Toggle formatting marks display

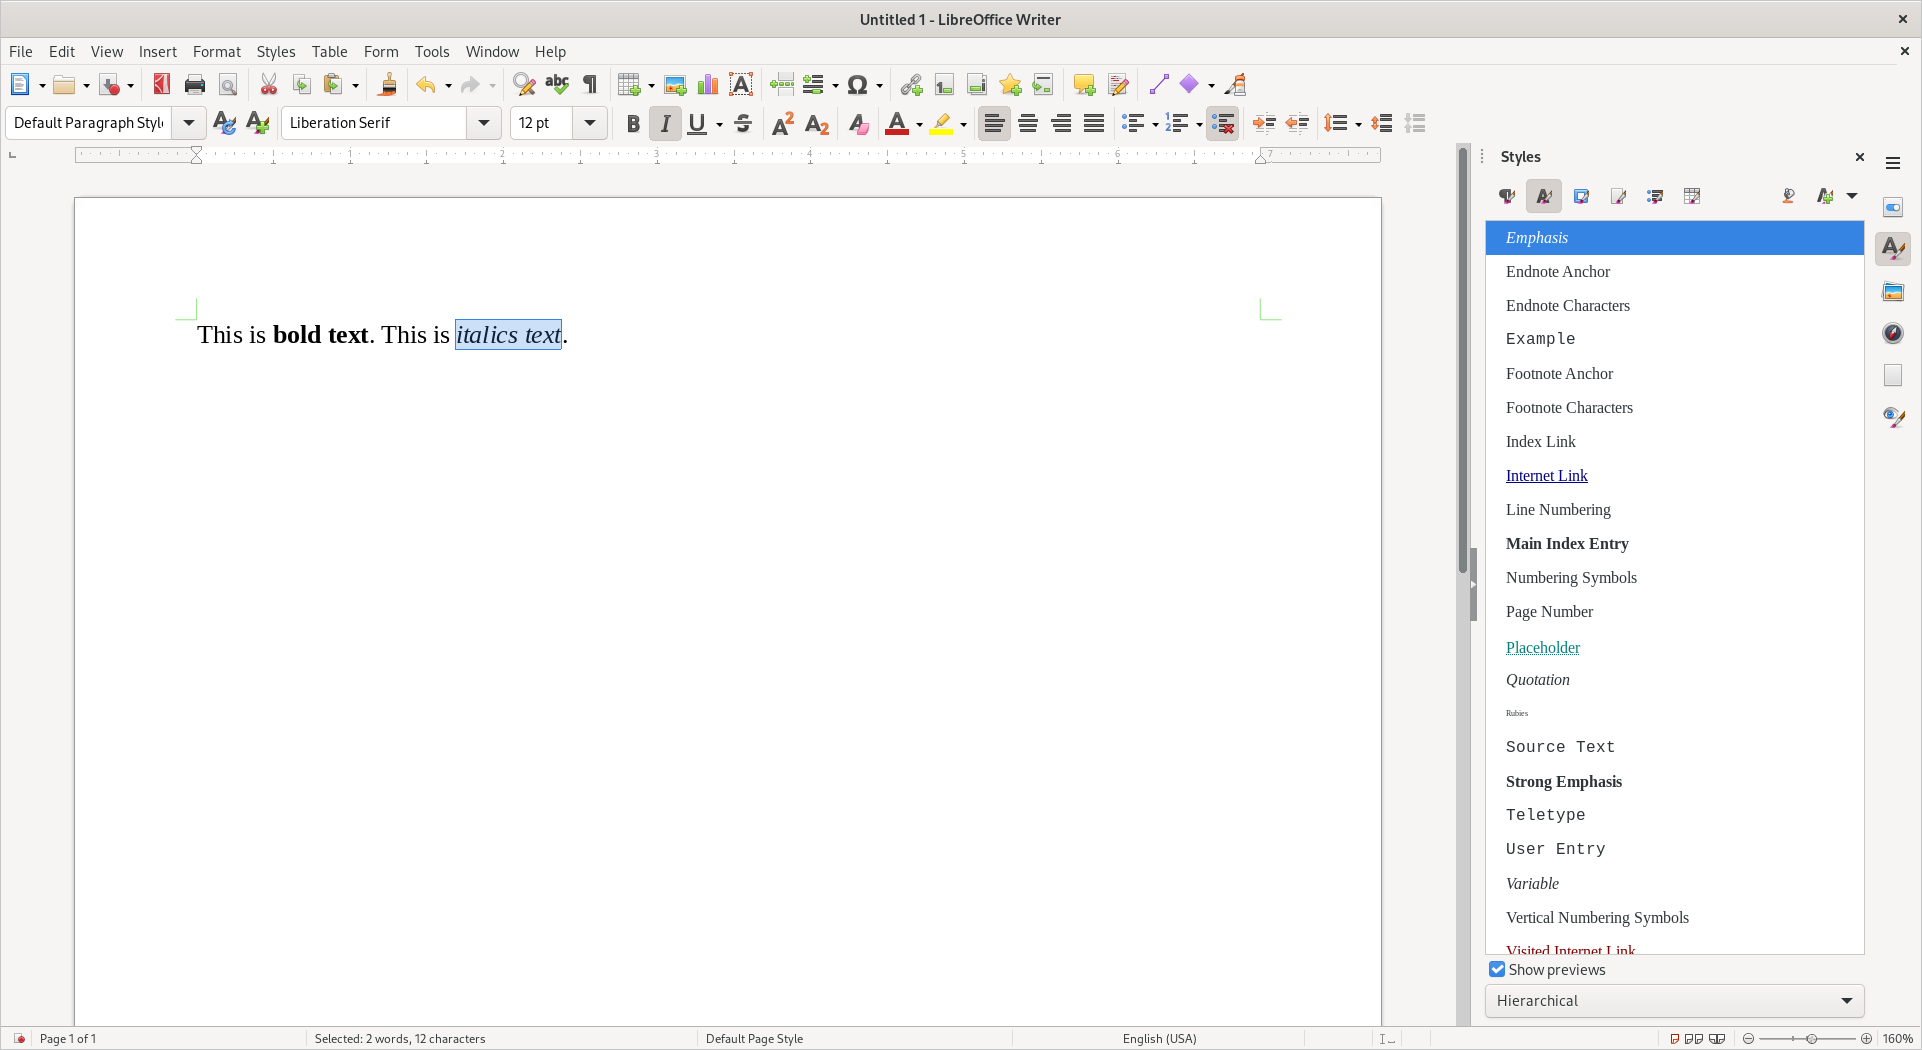(589, 84)
